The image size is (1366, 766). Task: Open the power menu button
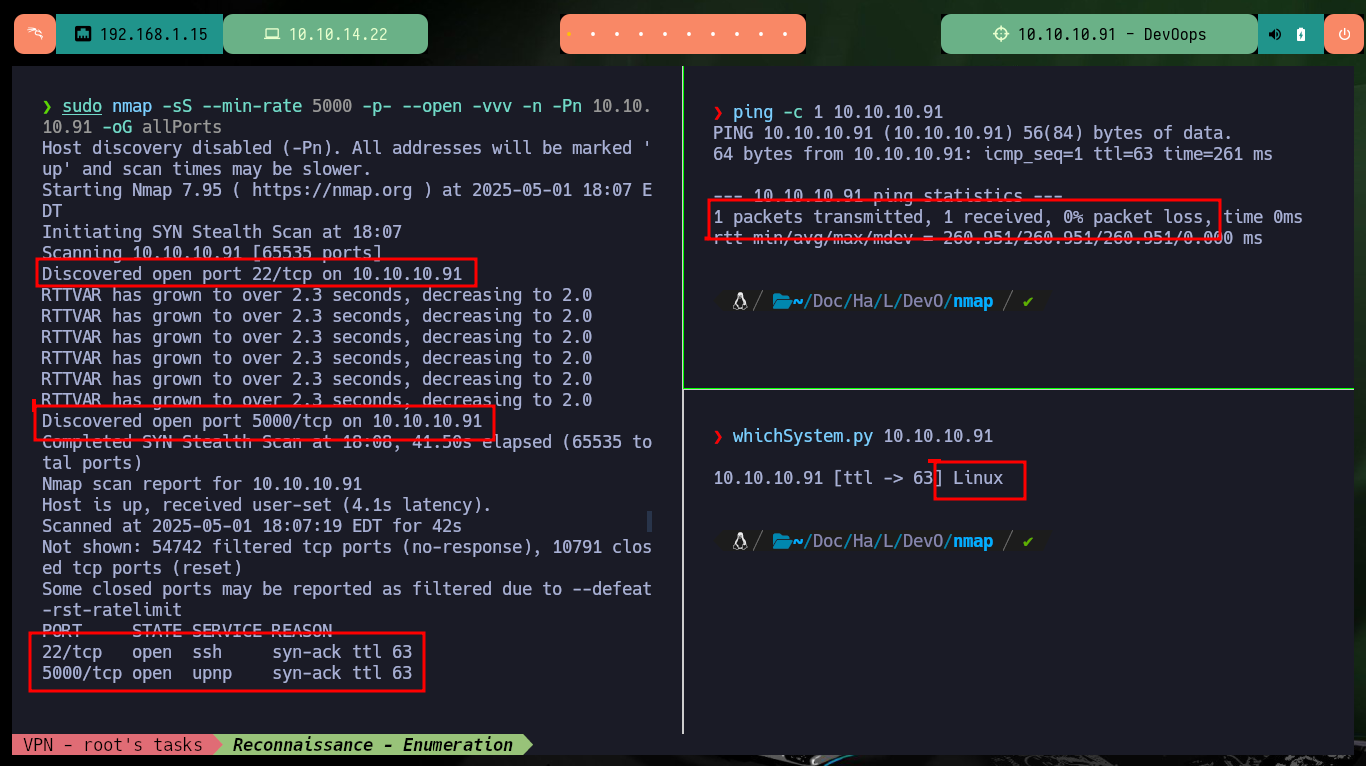(1343, 34)
